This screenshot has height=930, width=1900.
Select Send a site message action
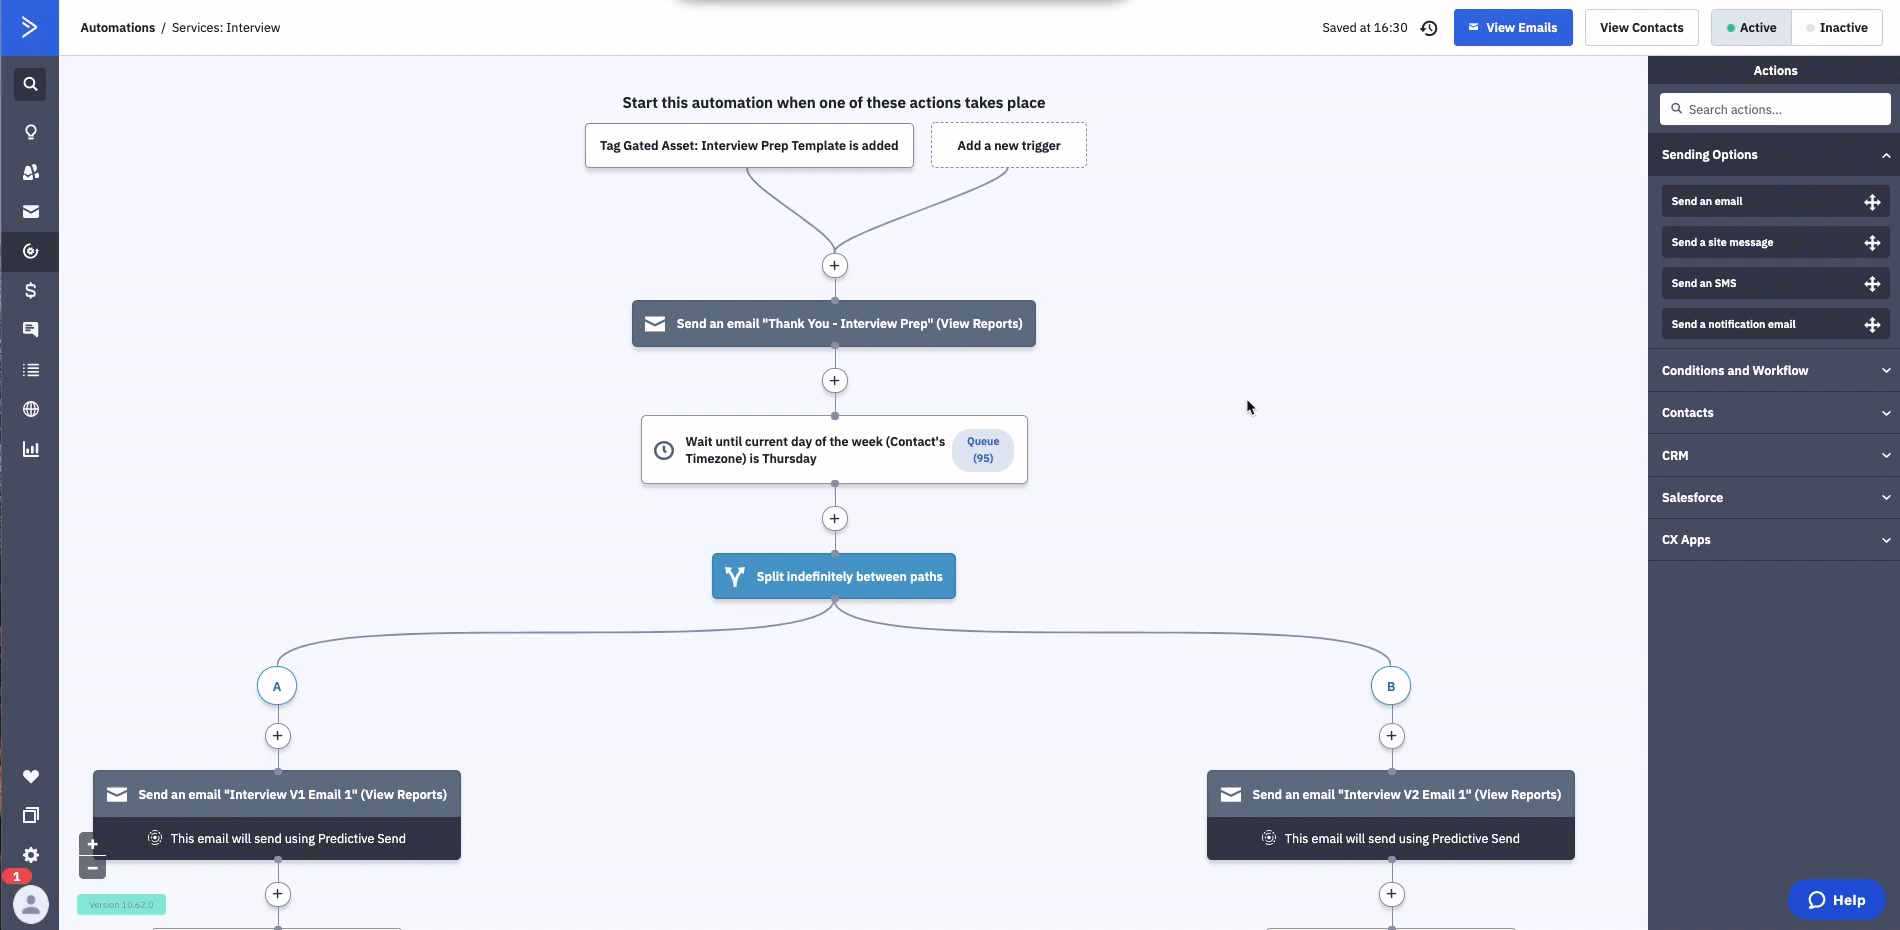pos(1775,243)
